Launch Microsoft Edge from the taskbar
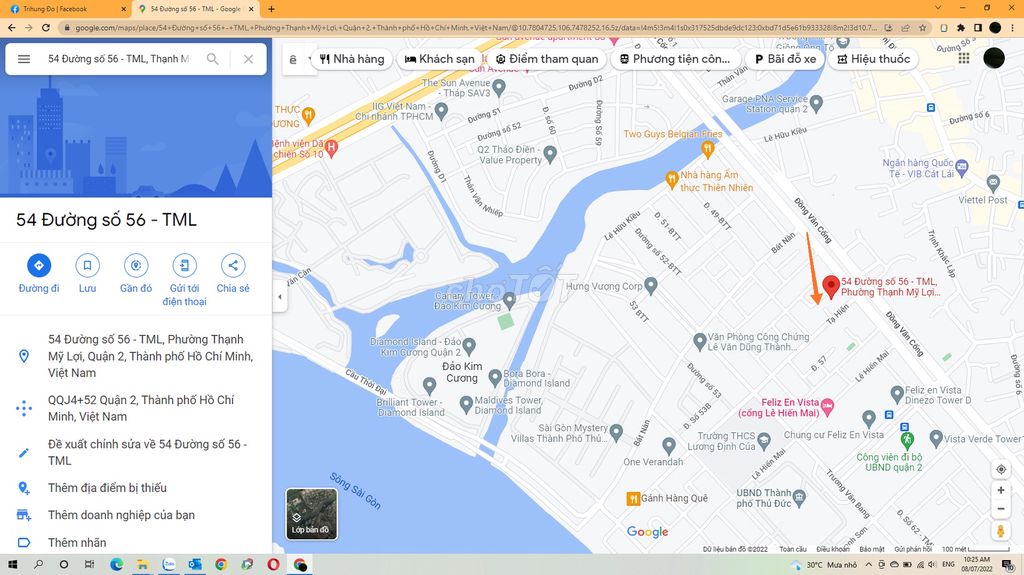1024x575 pixels. pyautogui.click(x=116, y=564)
